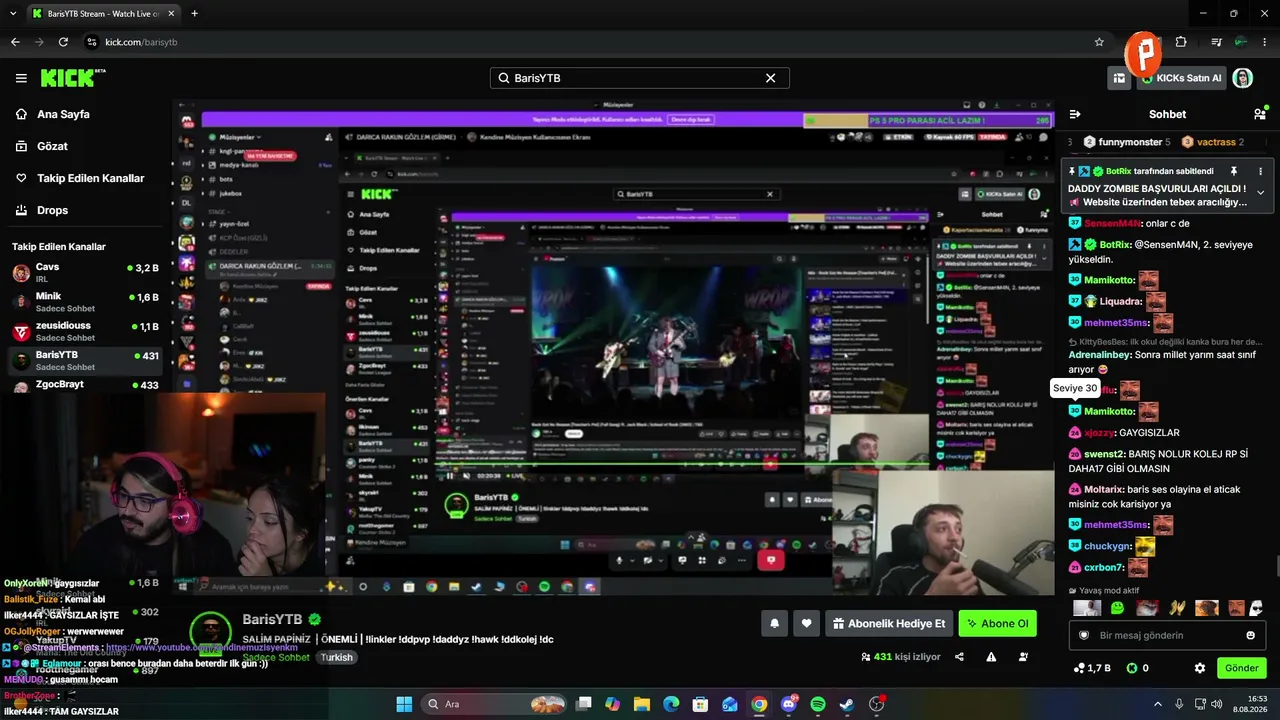1280x720 pixels.
Task: Open File Explorer from the taskbar
Action: click(x=641, y=704)
